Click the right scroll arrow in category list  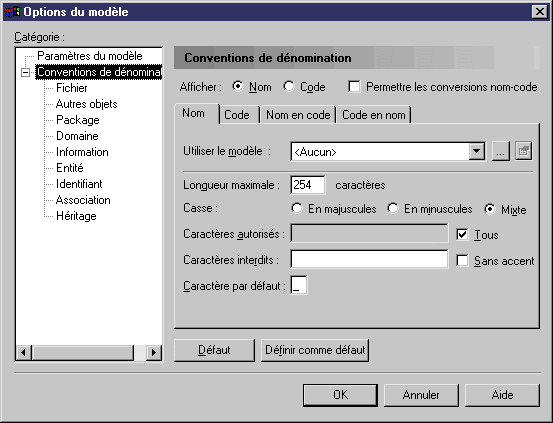(x=154, y=352)
